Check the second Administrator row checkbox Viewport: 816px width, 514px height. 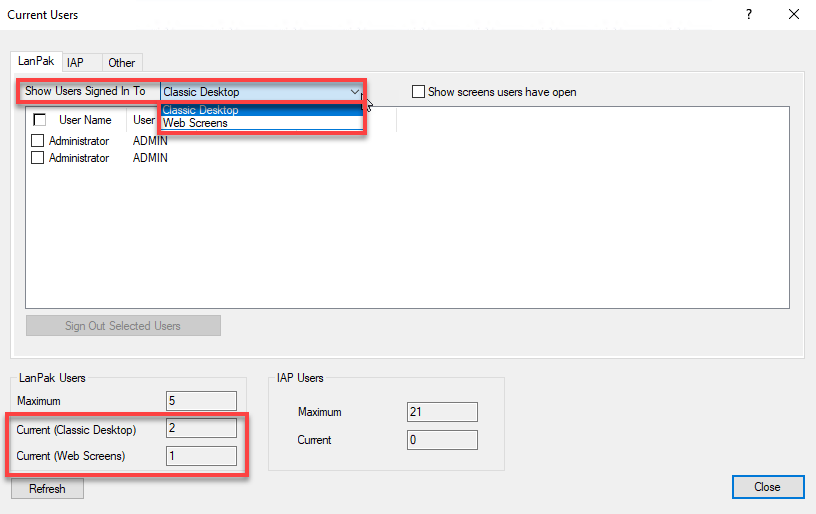[37, 158]
